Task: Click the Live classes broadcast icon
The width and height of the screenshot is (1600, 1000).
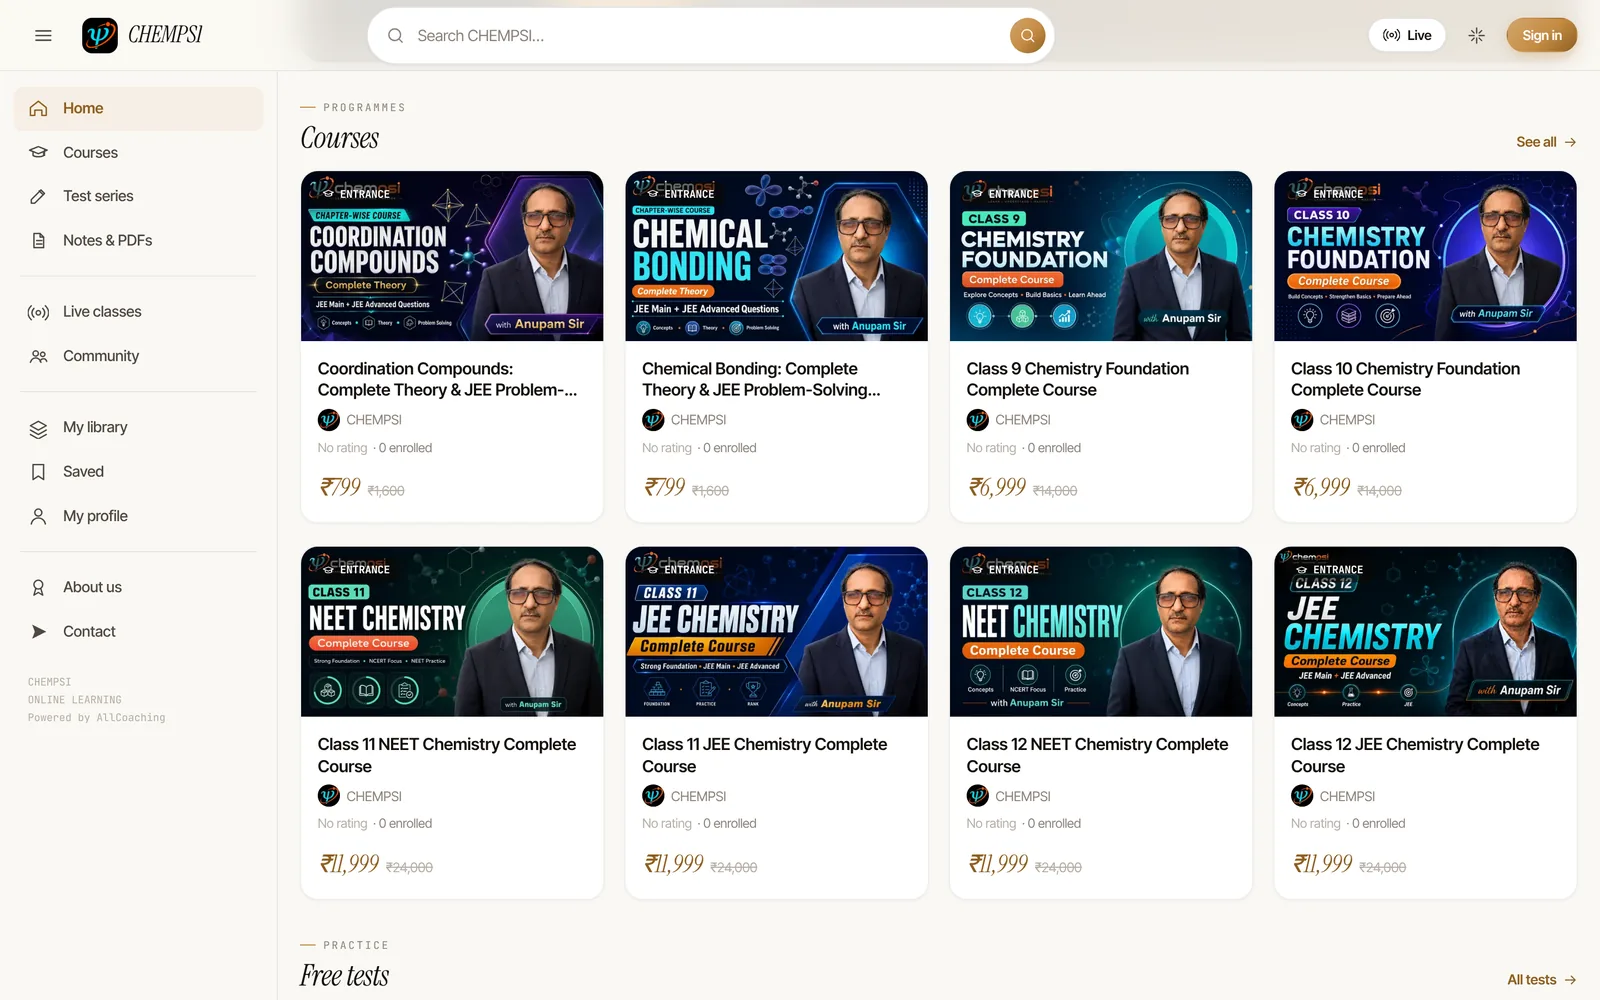Action: coord(39,312)
